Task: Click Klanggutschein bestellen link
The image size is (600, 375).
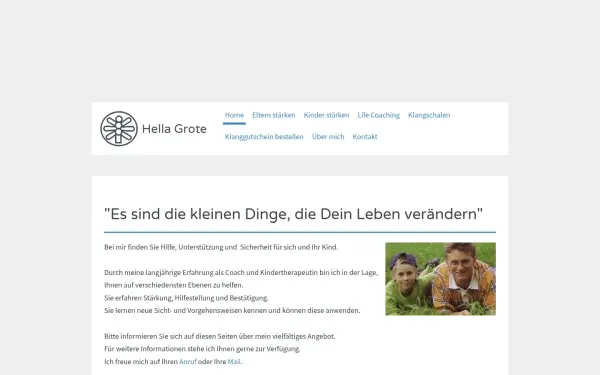Action: (x=264, y=137)
